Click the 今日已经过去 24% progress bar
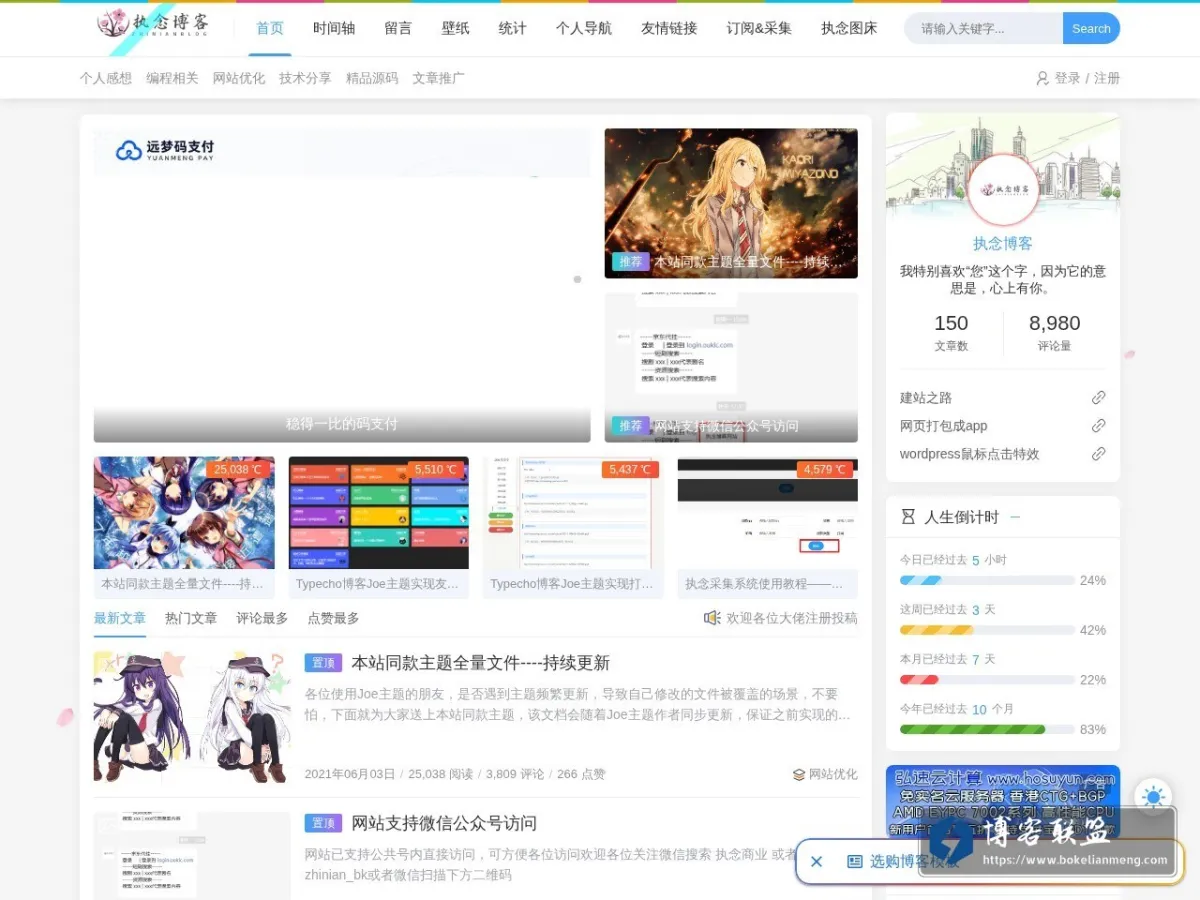The height and width of the screenshot is (900, 1200). pyautogui.click(x=987, y=580)
